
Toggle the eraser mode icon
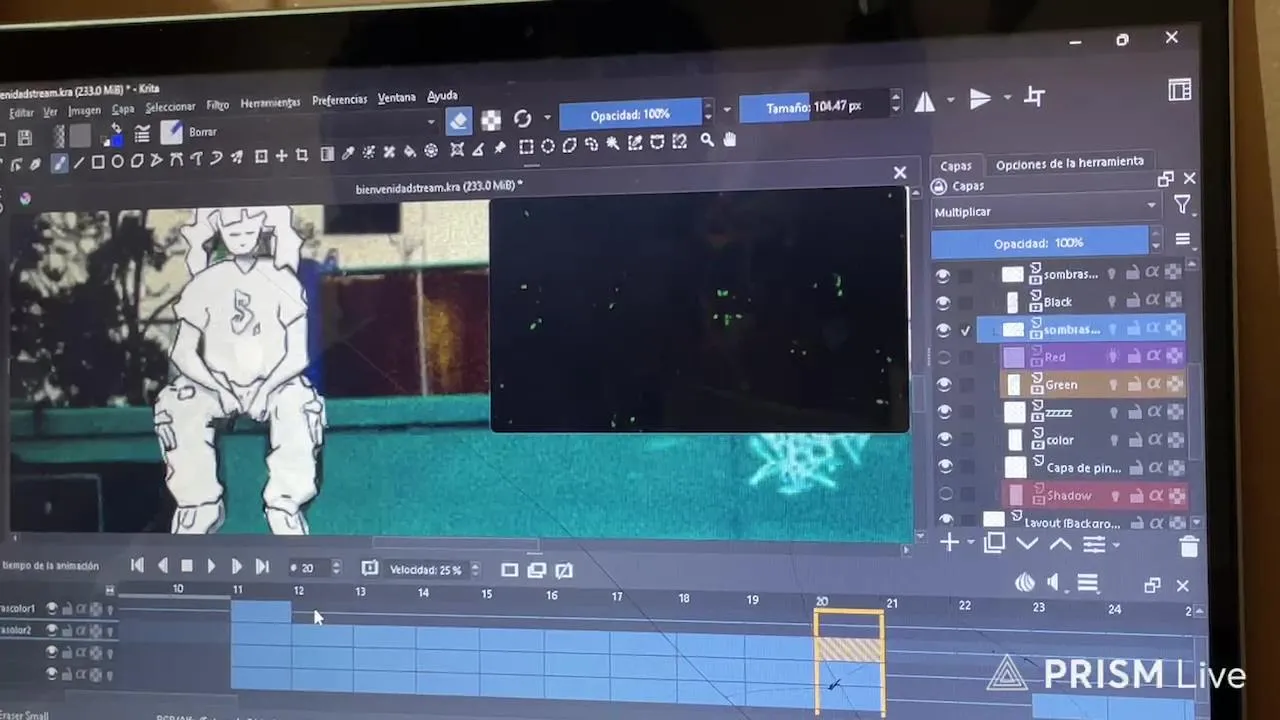click(458, 120)
